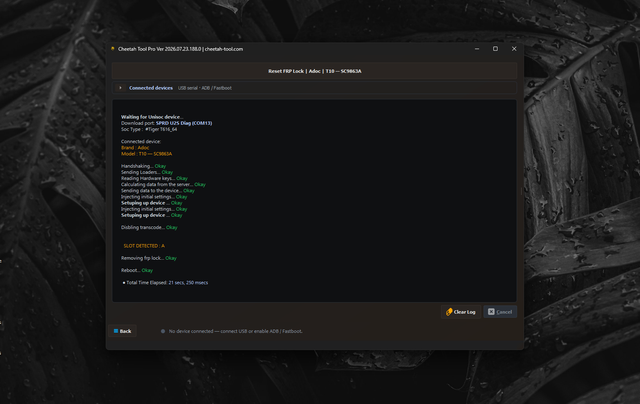Click the blue square icon beside Back
Screen dimensions: 640x404
click(x=116, y=331)
